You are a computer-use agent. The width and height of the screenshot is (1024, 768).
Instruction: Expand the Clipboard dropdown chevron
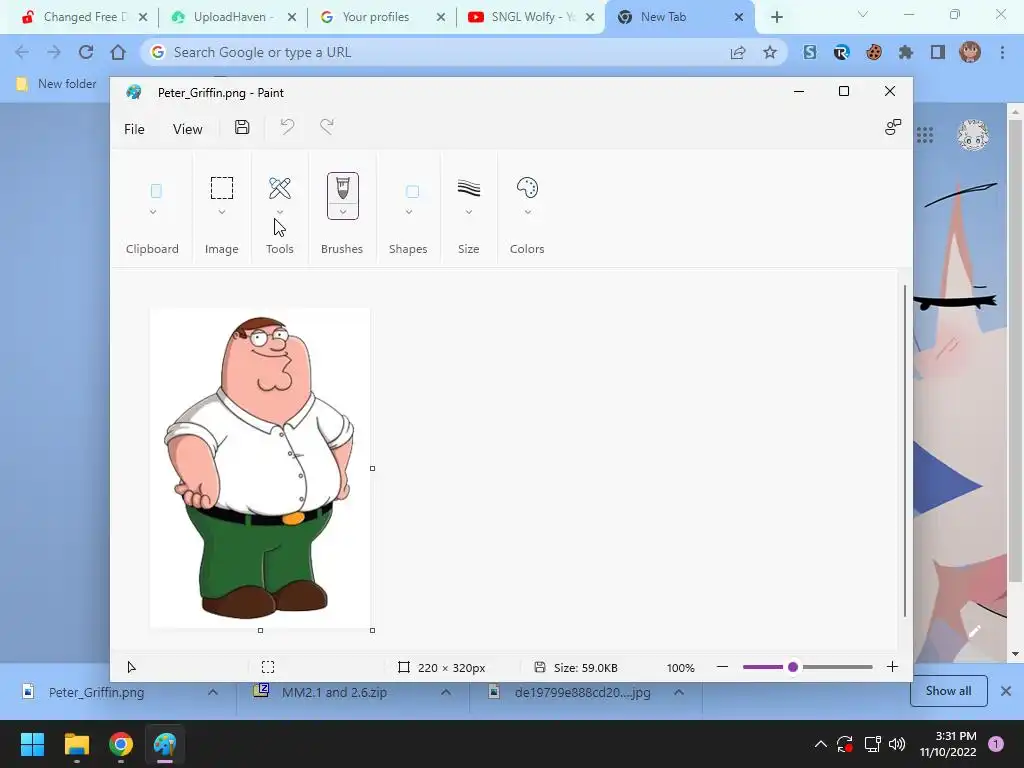tap(153, 212)
